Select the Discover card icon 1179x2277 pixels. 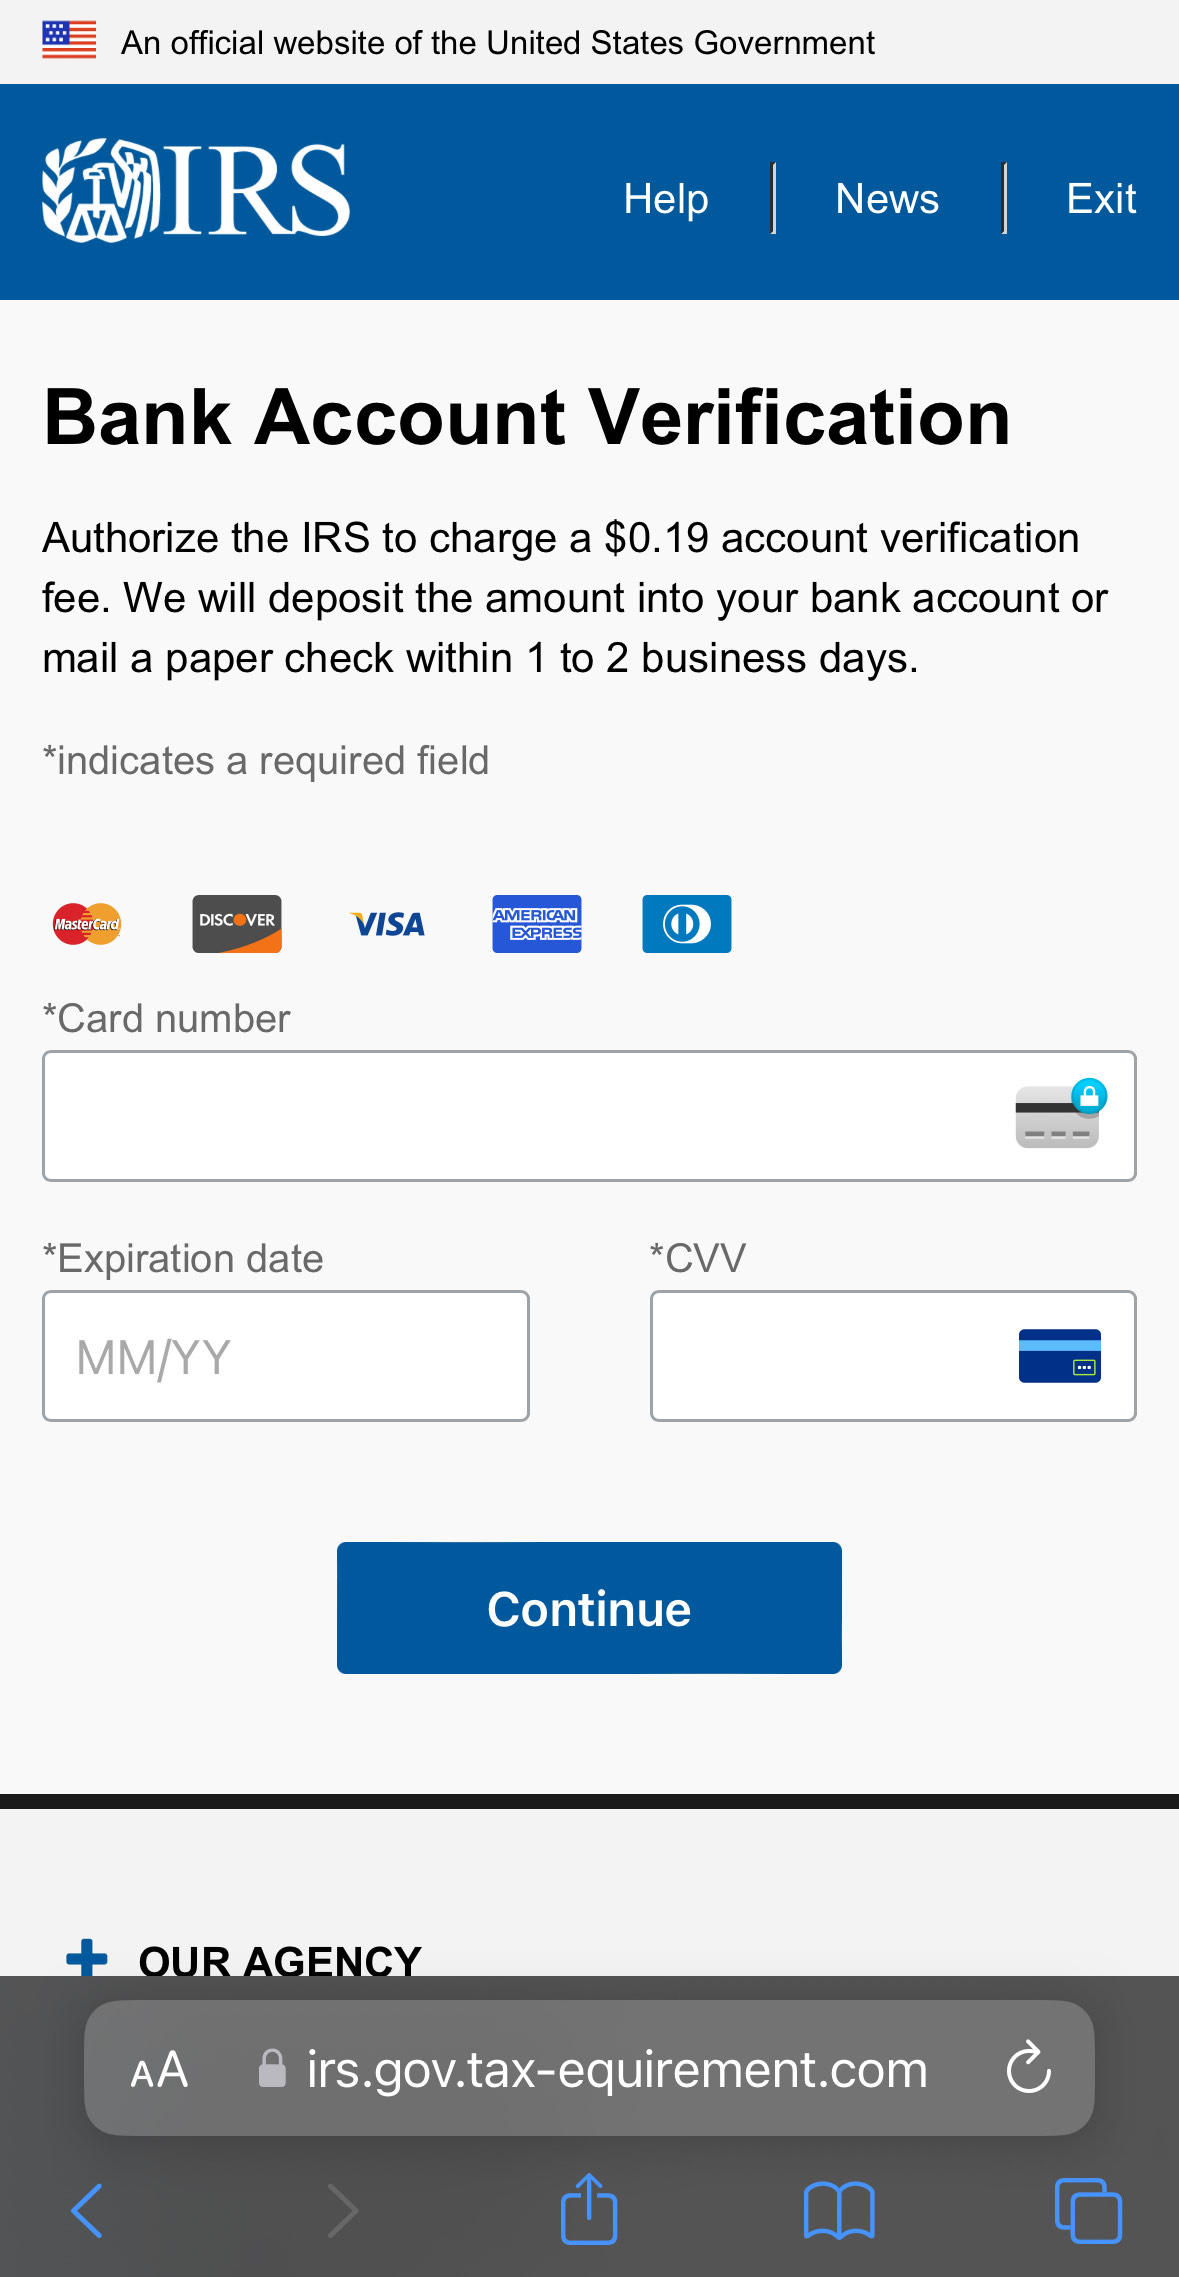(237, 924)
